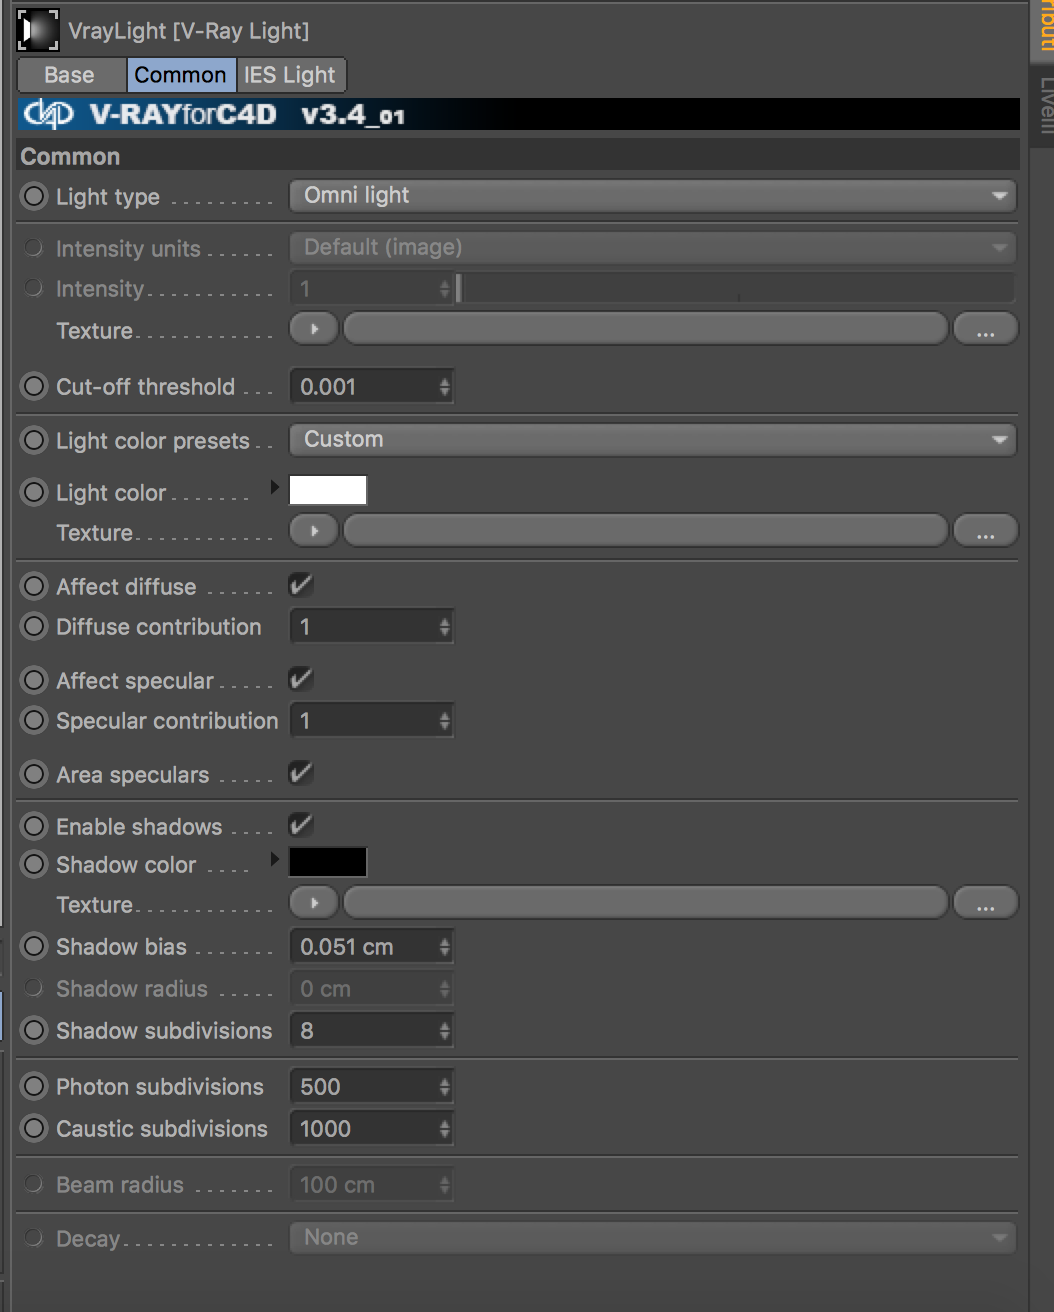Toggle the Affect specular animation dot
The image size is (1054, 1312).
(35, 680)
